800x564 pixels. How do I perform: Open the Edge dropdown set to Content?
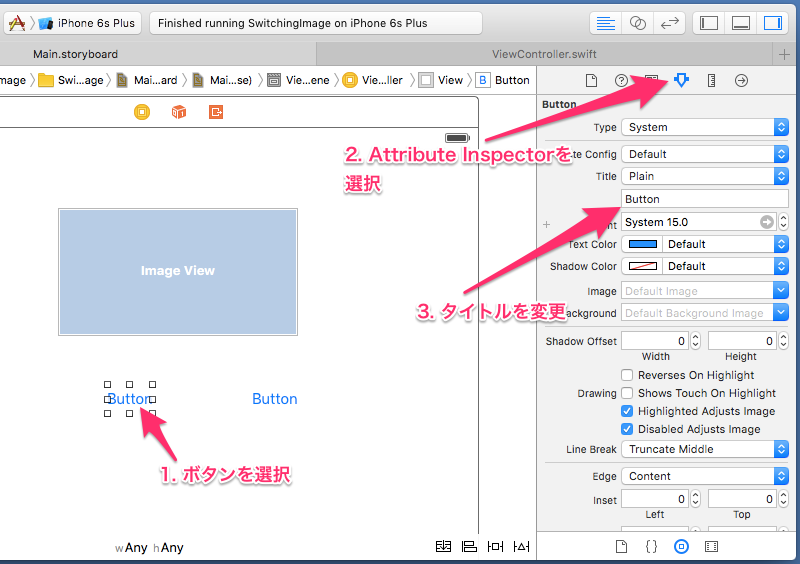tap(705, 476)
